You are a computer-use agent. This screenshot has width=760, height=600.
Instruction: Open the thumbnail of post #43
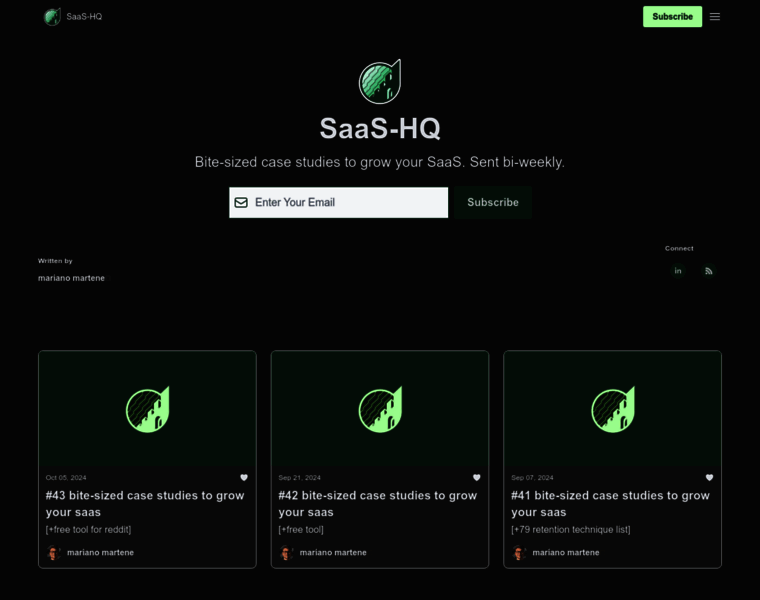(147, 409)
